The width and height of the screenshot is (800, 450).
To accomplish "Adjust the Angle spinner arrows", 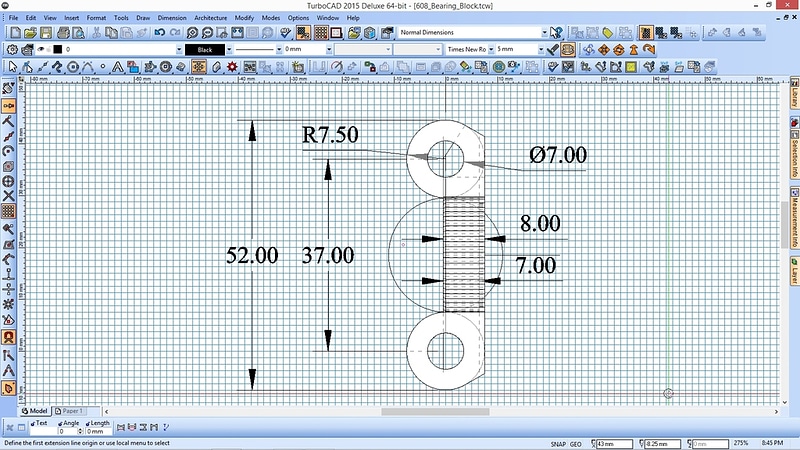I will [80, 432].
